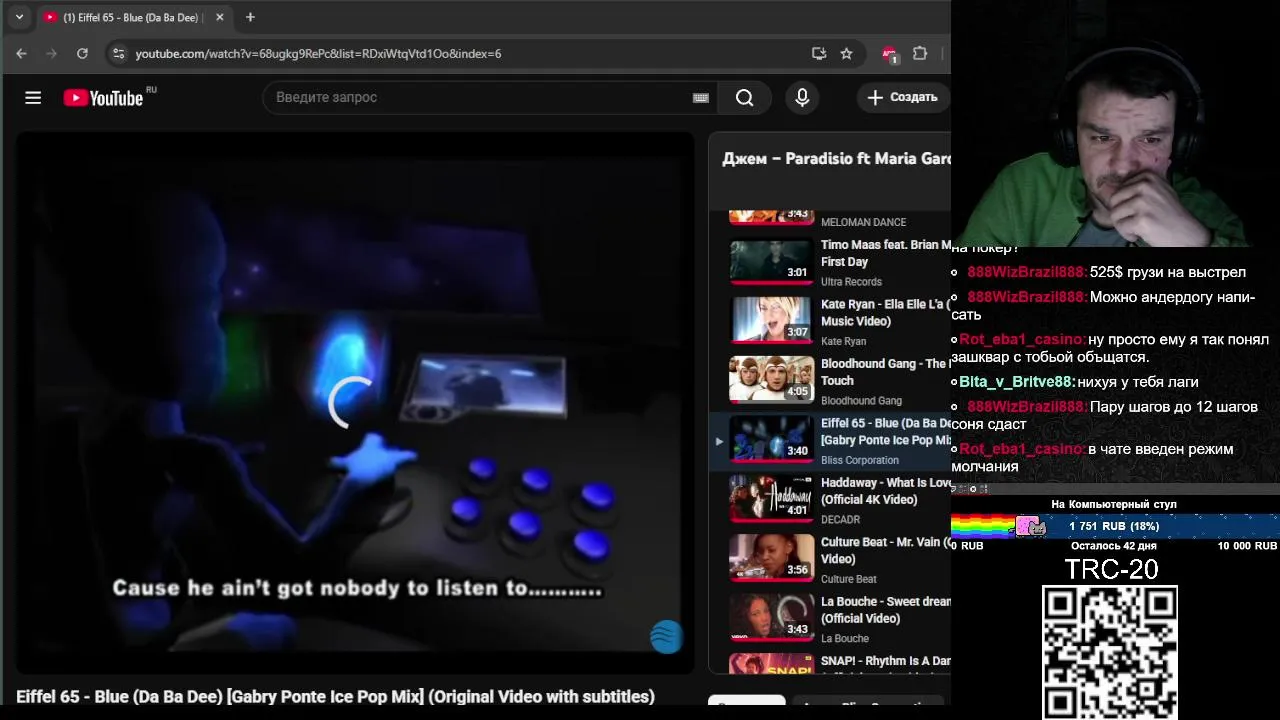Image resolution: width=1280 pixels, height=720 pixels.
Task: Click the TRC-20 QR code
Action: [x=1110, y=652]
